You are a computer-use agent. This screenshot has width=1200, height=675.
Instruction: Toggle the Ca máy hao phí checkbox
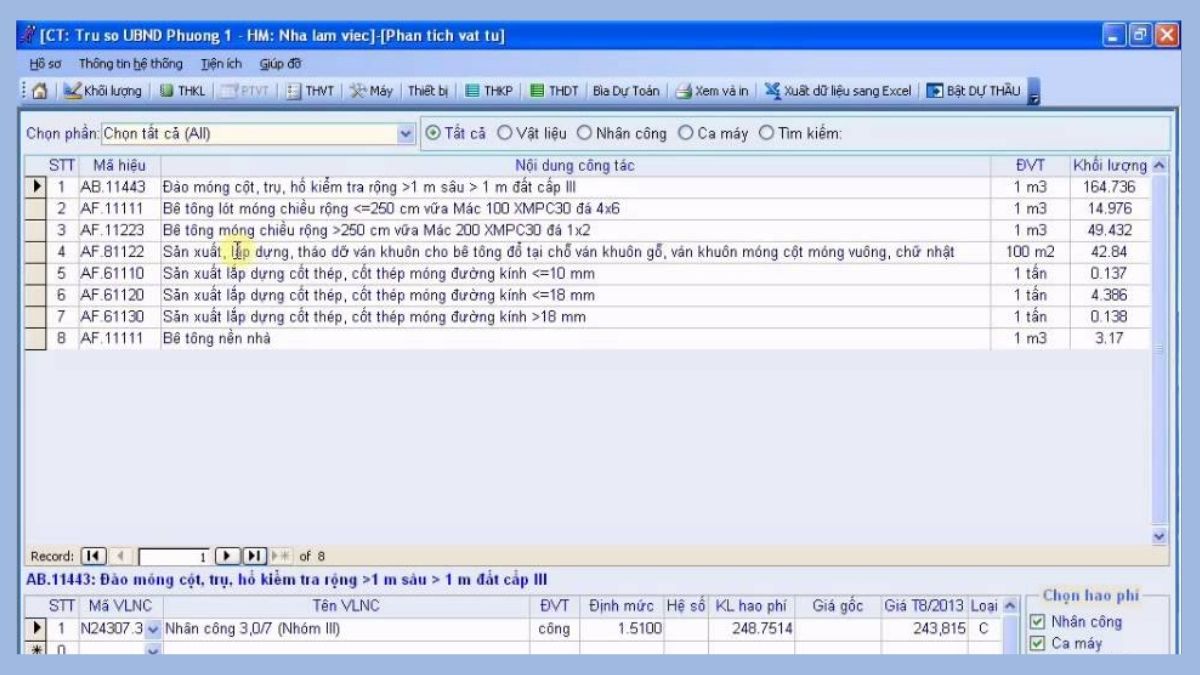[1037, 644]
